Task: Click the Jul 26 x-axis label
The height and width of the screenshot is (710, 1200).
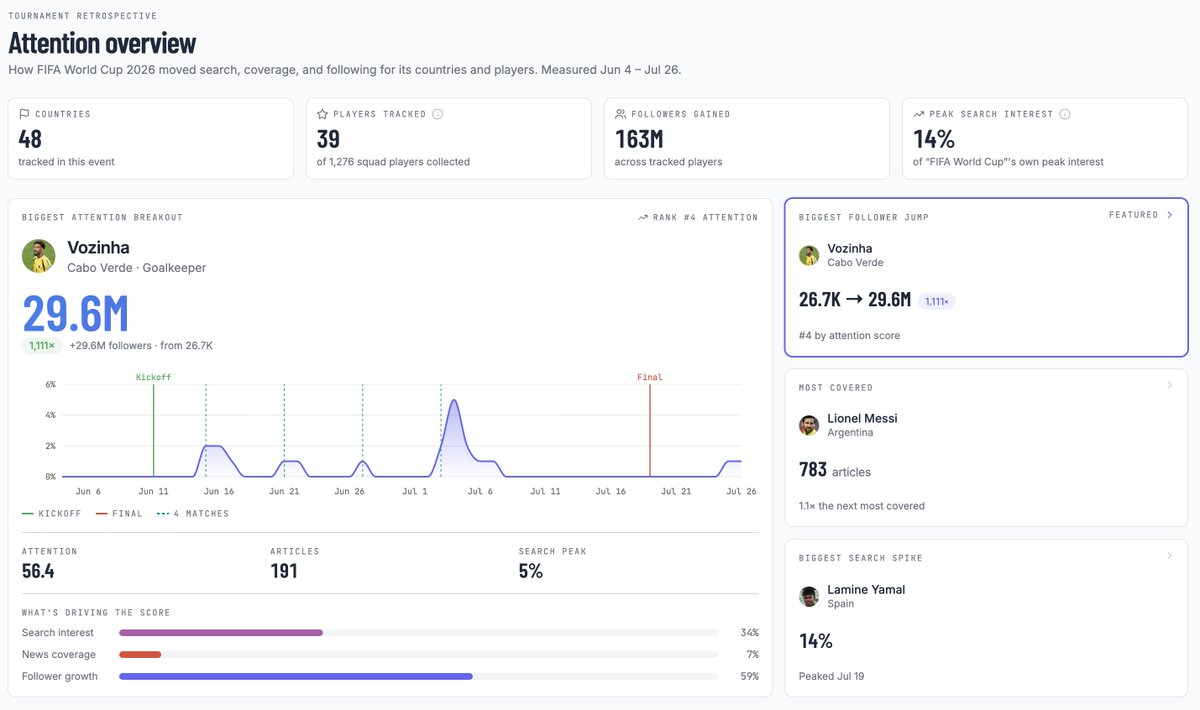Action: [x=739, y=491]
